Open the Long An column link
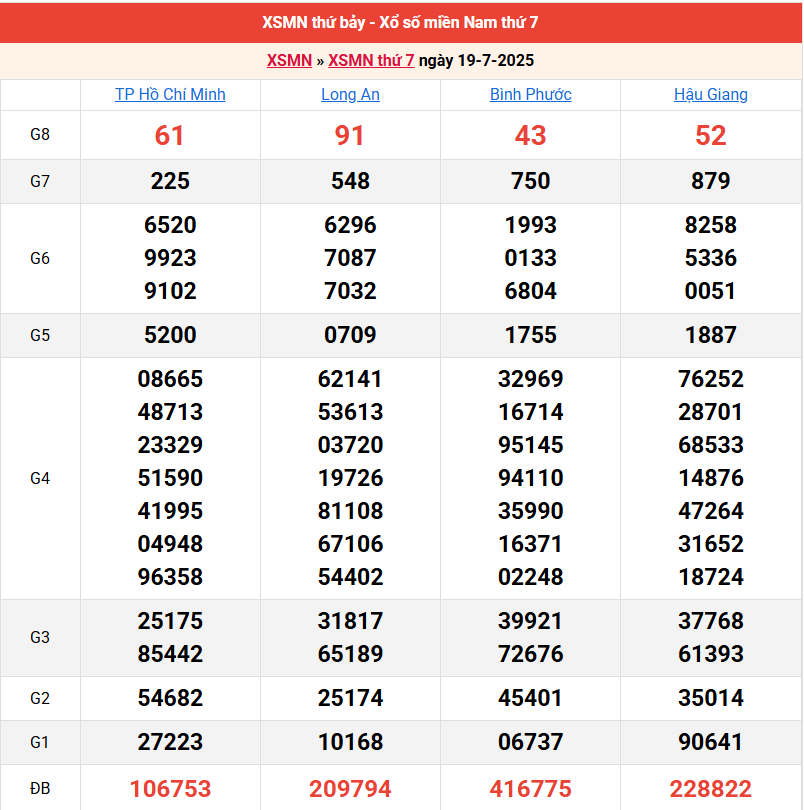804x810 pixels. click(350, 95)
